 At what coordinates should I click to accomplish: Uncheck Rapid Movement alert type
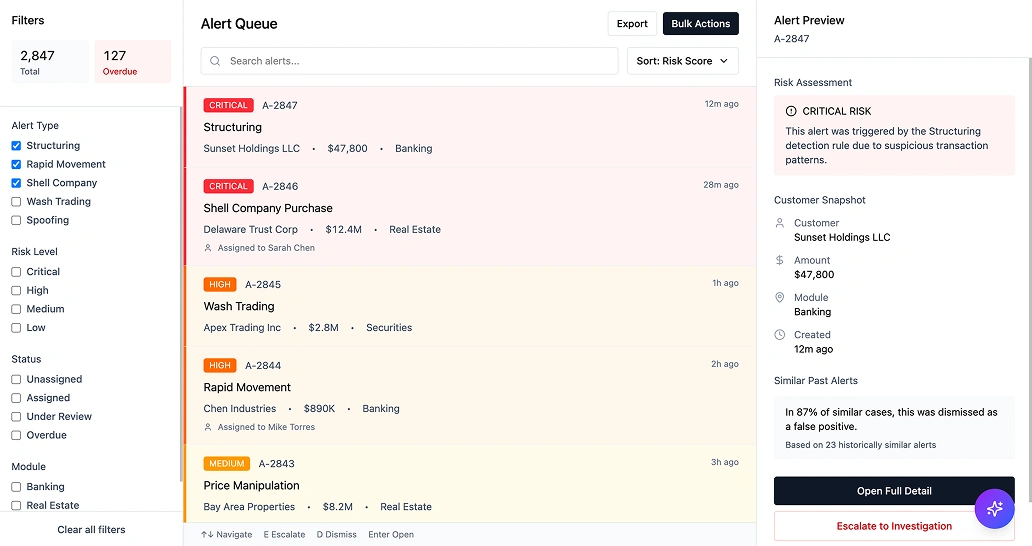click(x=16, y=164)
